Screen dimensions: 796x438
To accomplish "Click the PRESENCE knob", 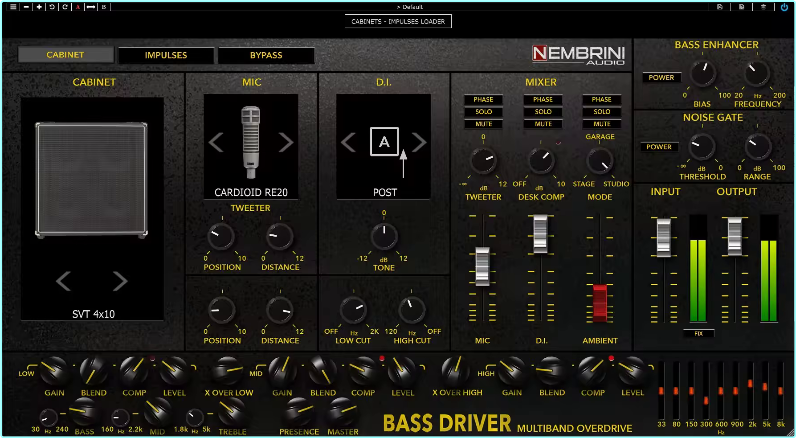I will (298, 412).
